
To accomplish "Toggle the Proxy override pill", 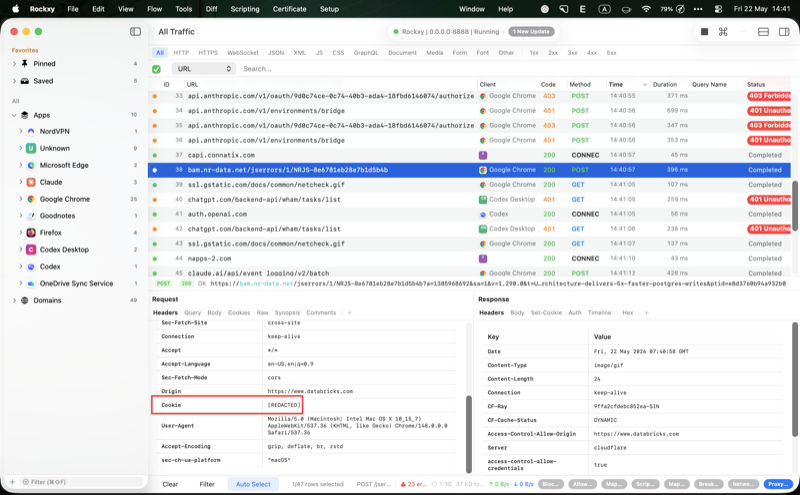I will pyautogui.click(x=778, y=484).
